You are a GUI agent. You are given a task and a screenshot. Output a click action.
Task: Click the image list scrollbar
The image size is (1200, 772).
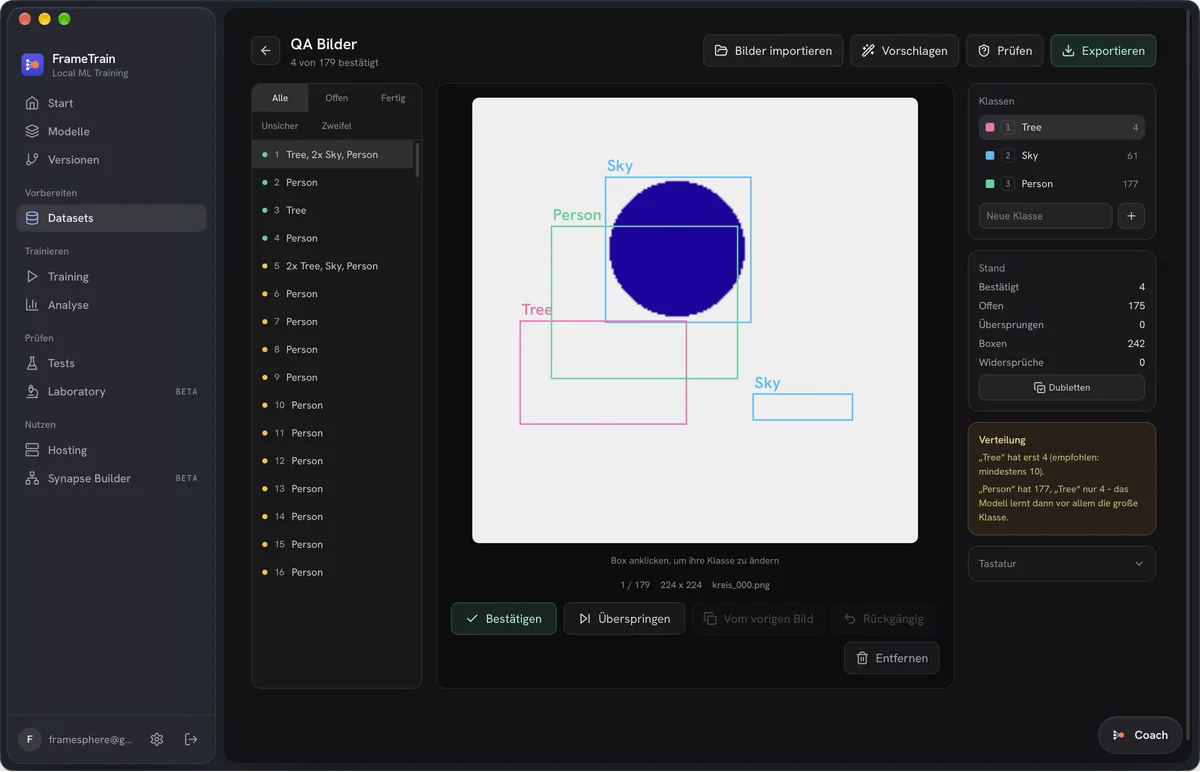point(417,160)
